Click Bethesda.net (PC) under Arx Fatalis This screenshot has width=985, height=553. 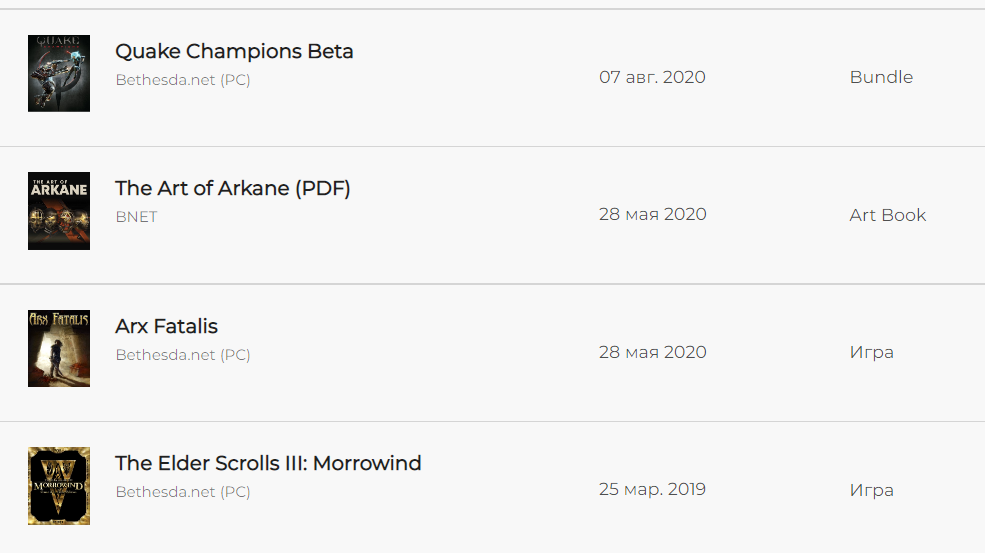(183, 355)
